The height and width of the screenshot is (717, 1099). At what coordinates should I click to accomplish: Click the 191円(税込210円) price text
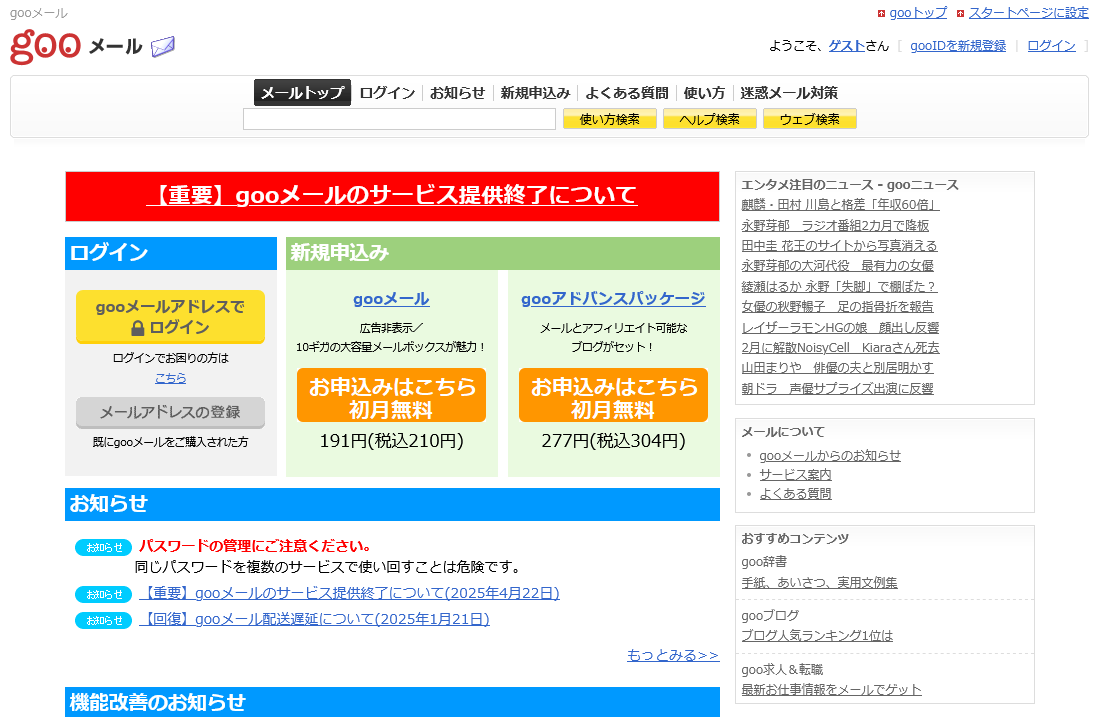[x=391, y=441]
